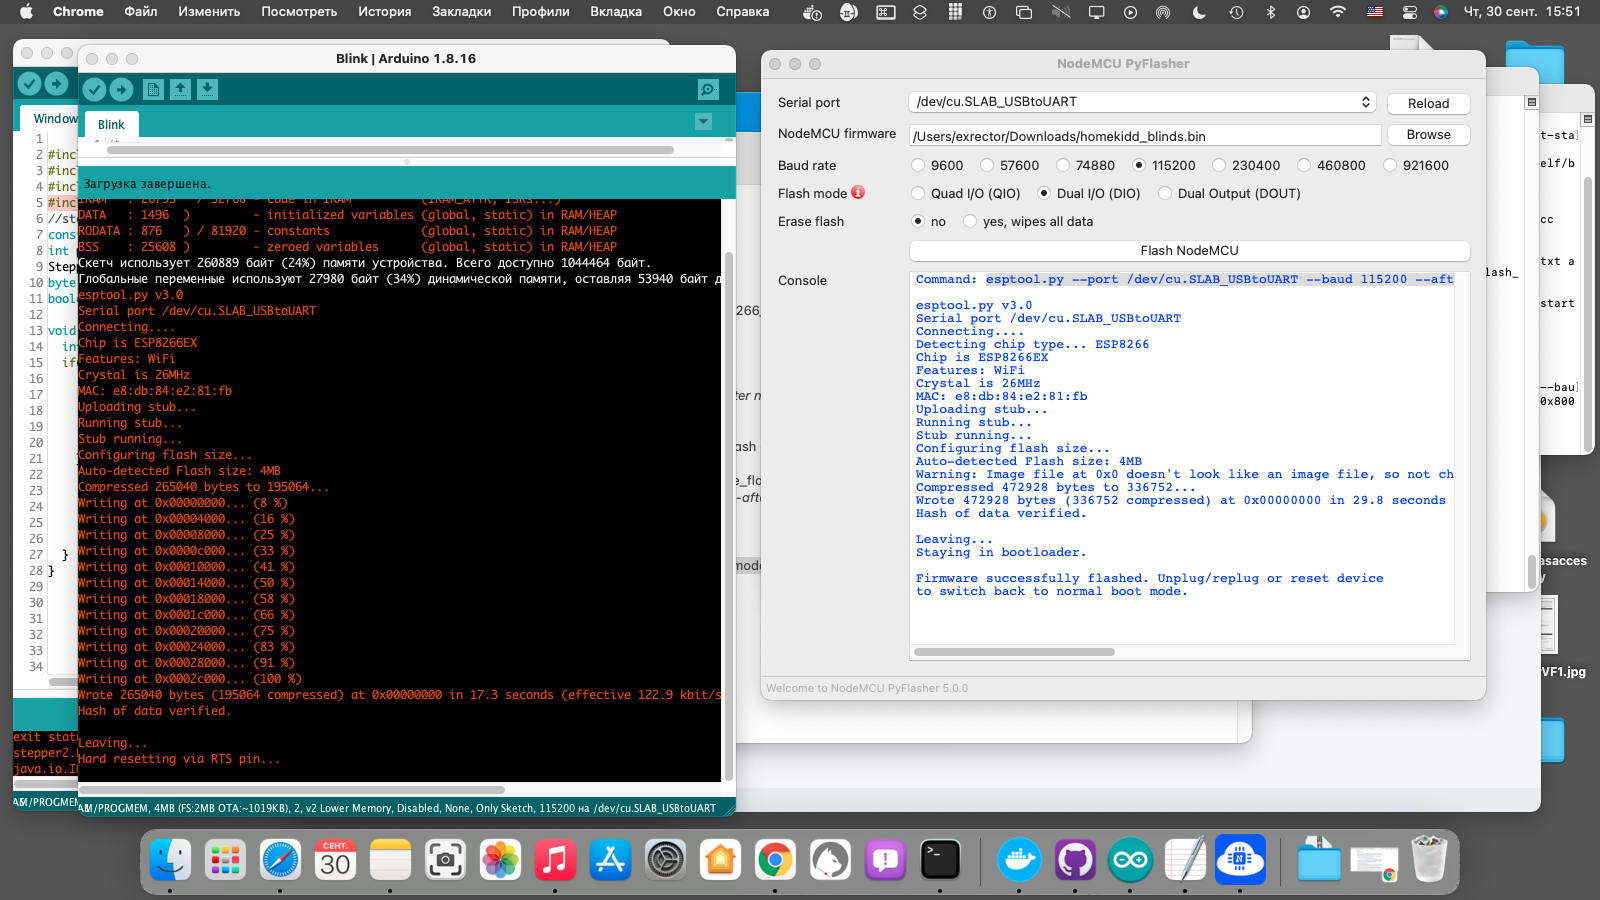Open GitHub Desktop from the dock

tap(1075, 859)
